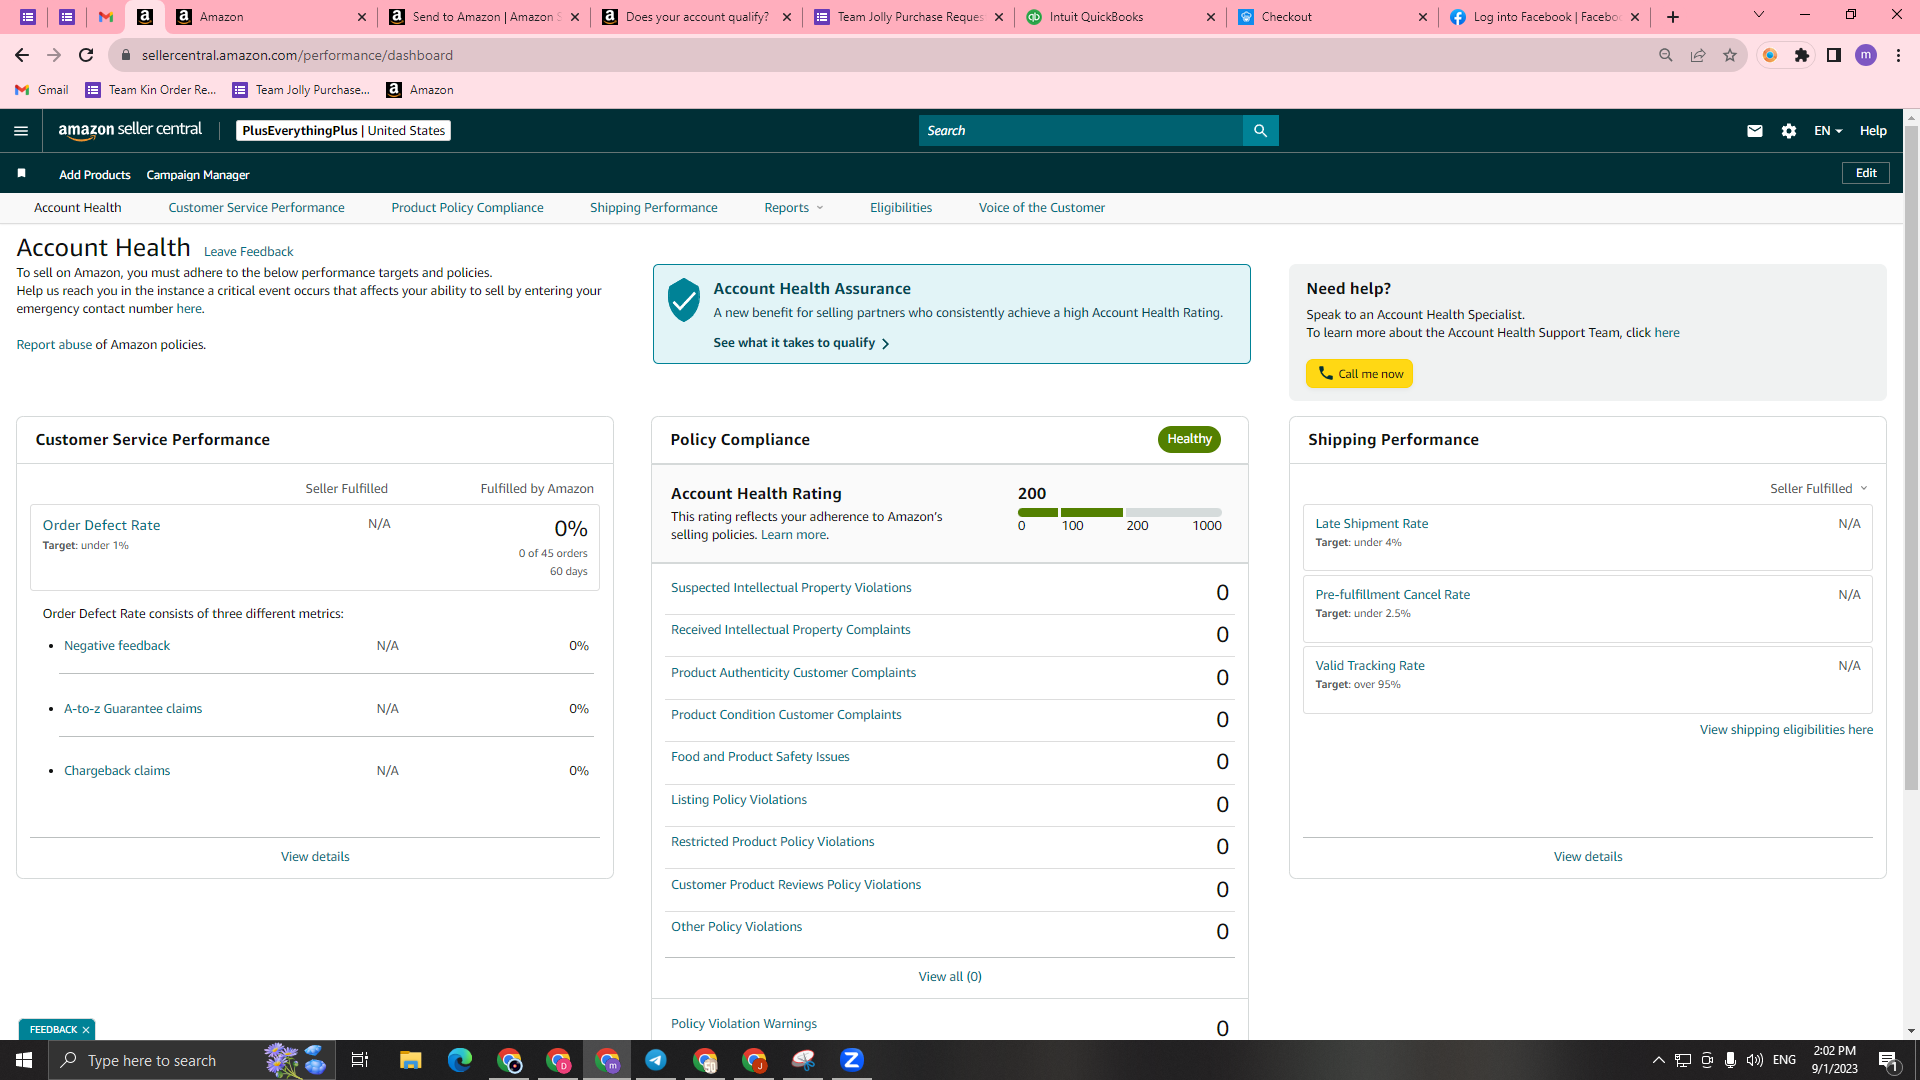
Task: Open Microsoft Edge from the taskbar
Action: tap(460, 1060)
